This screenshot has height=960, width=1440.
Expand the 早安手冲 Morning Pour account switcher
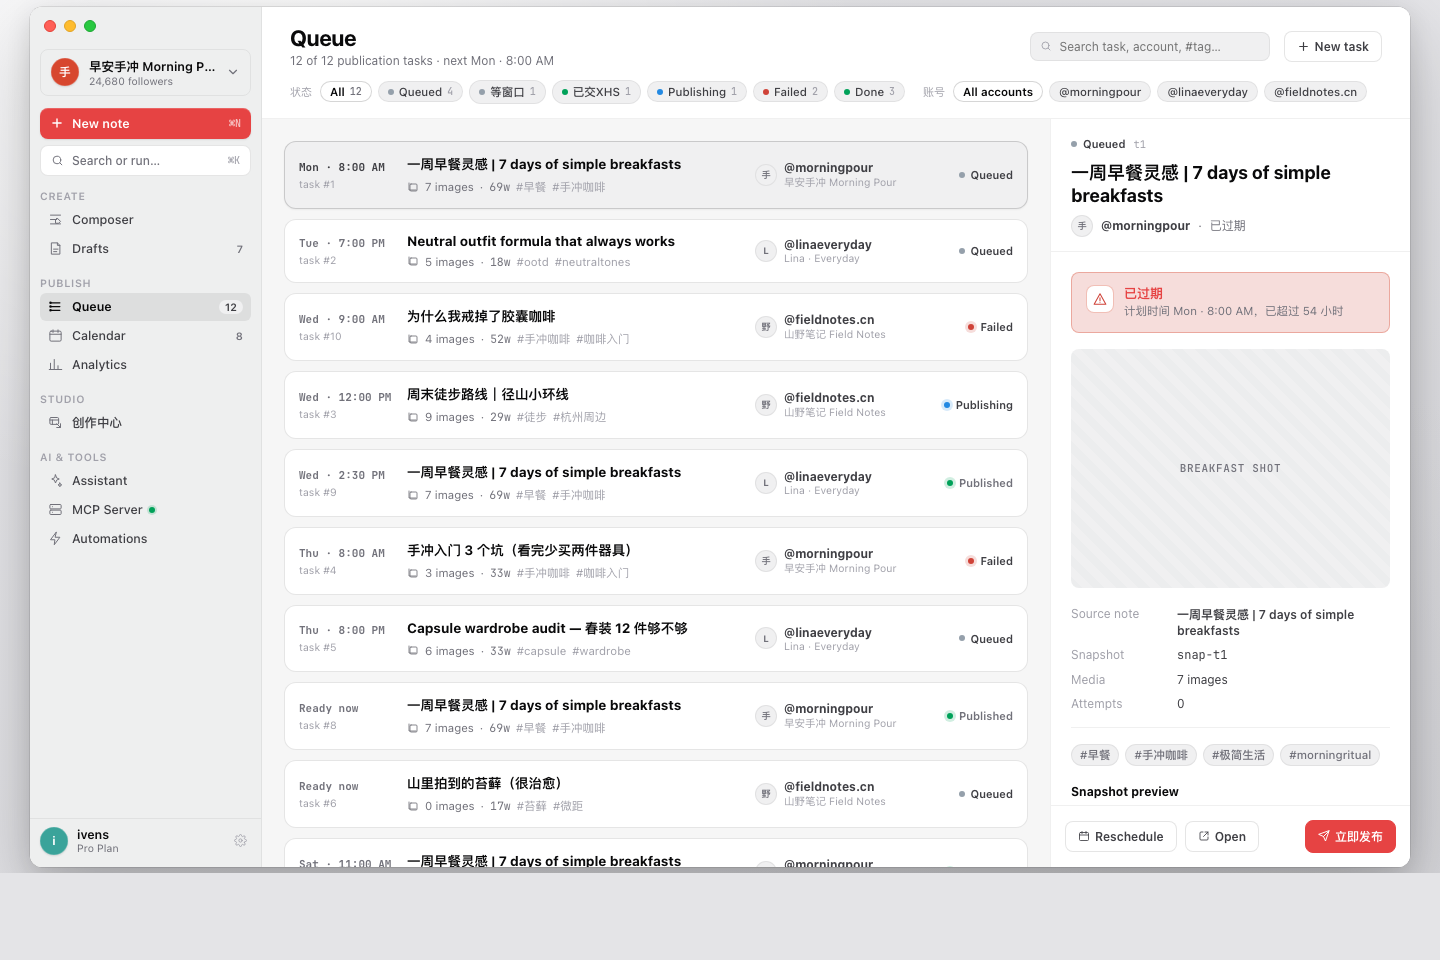145,73
